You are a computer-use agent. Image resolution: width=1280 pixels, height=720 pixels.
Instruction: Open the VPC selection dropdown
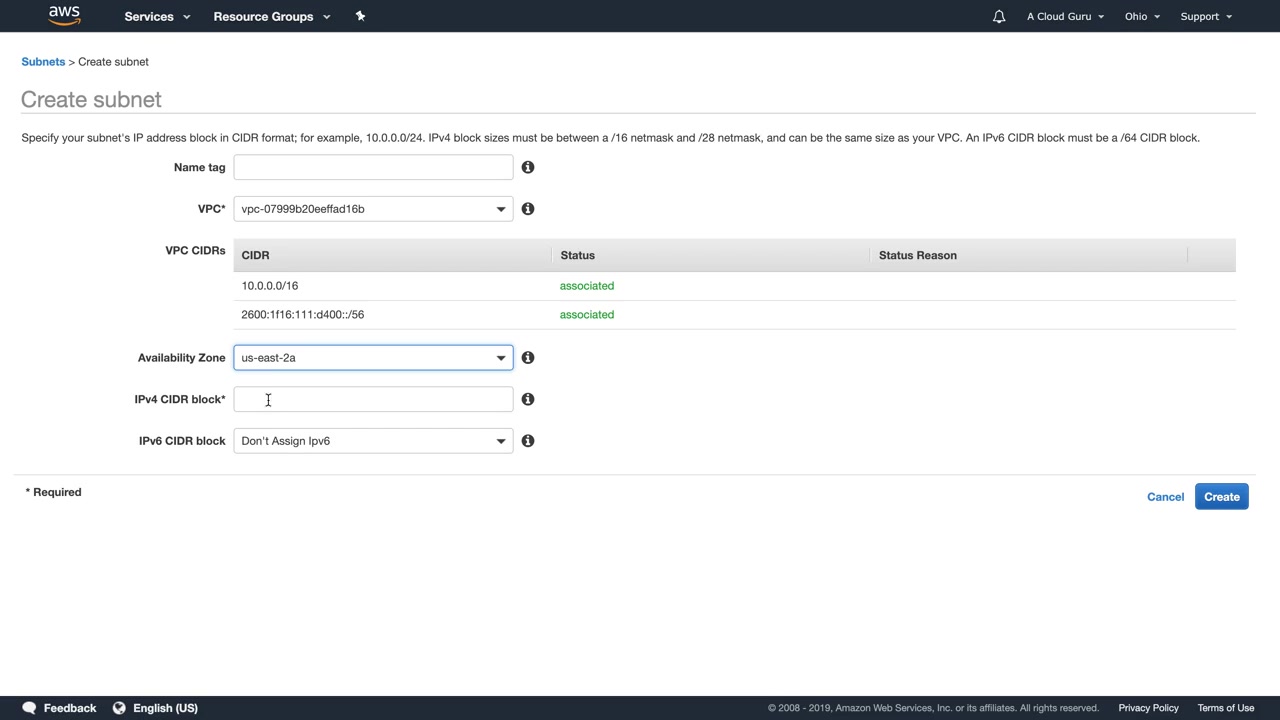[x=373, y=209]
